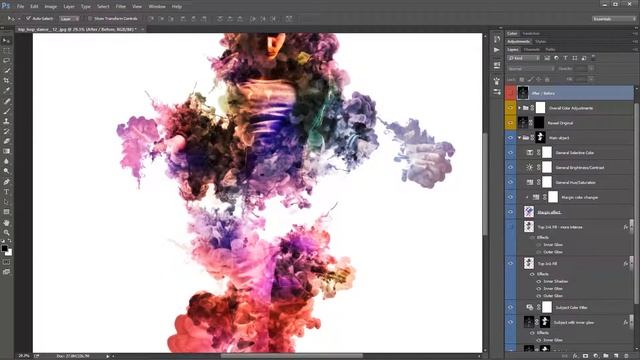Viewport: 640px width, 360px height.
Task: Select the History Brush tool
Action: click(6, 131)
